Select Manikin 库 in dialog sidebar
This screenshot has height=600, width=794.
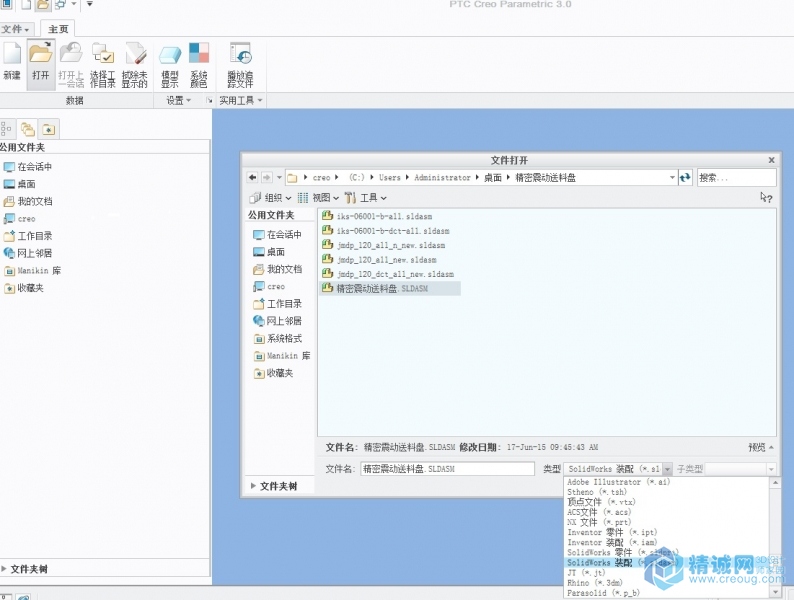[x=282, y=356]
